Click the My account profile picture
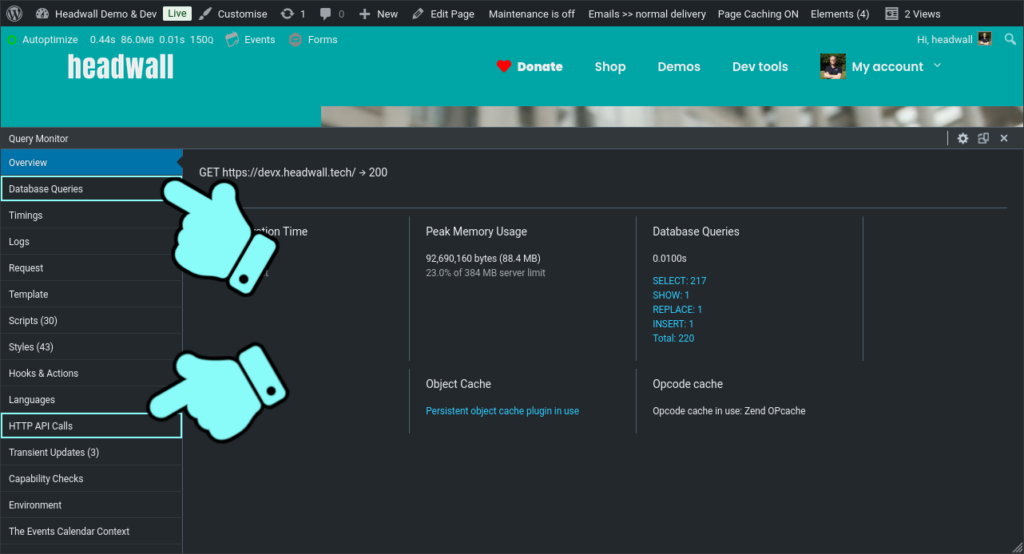This screenshot has width=1024, height=554. pos(833,67)
